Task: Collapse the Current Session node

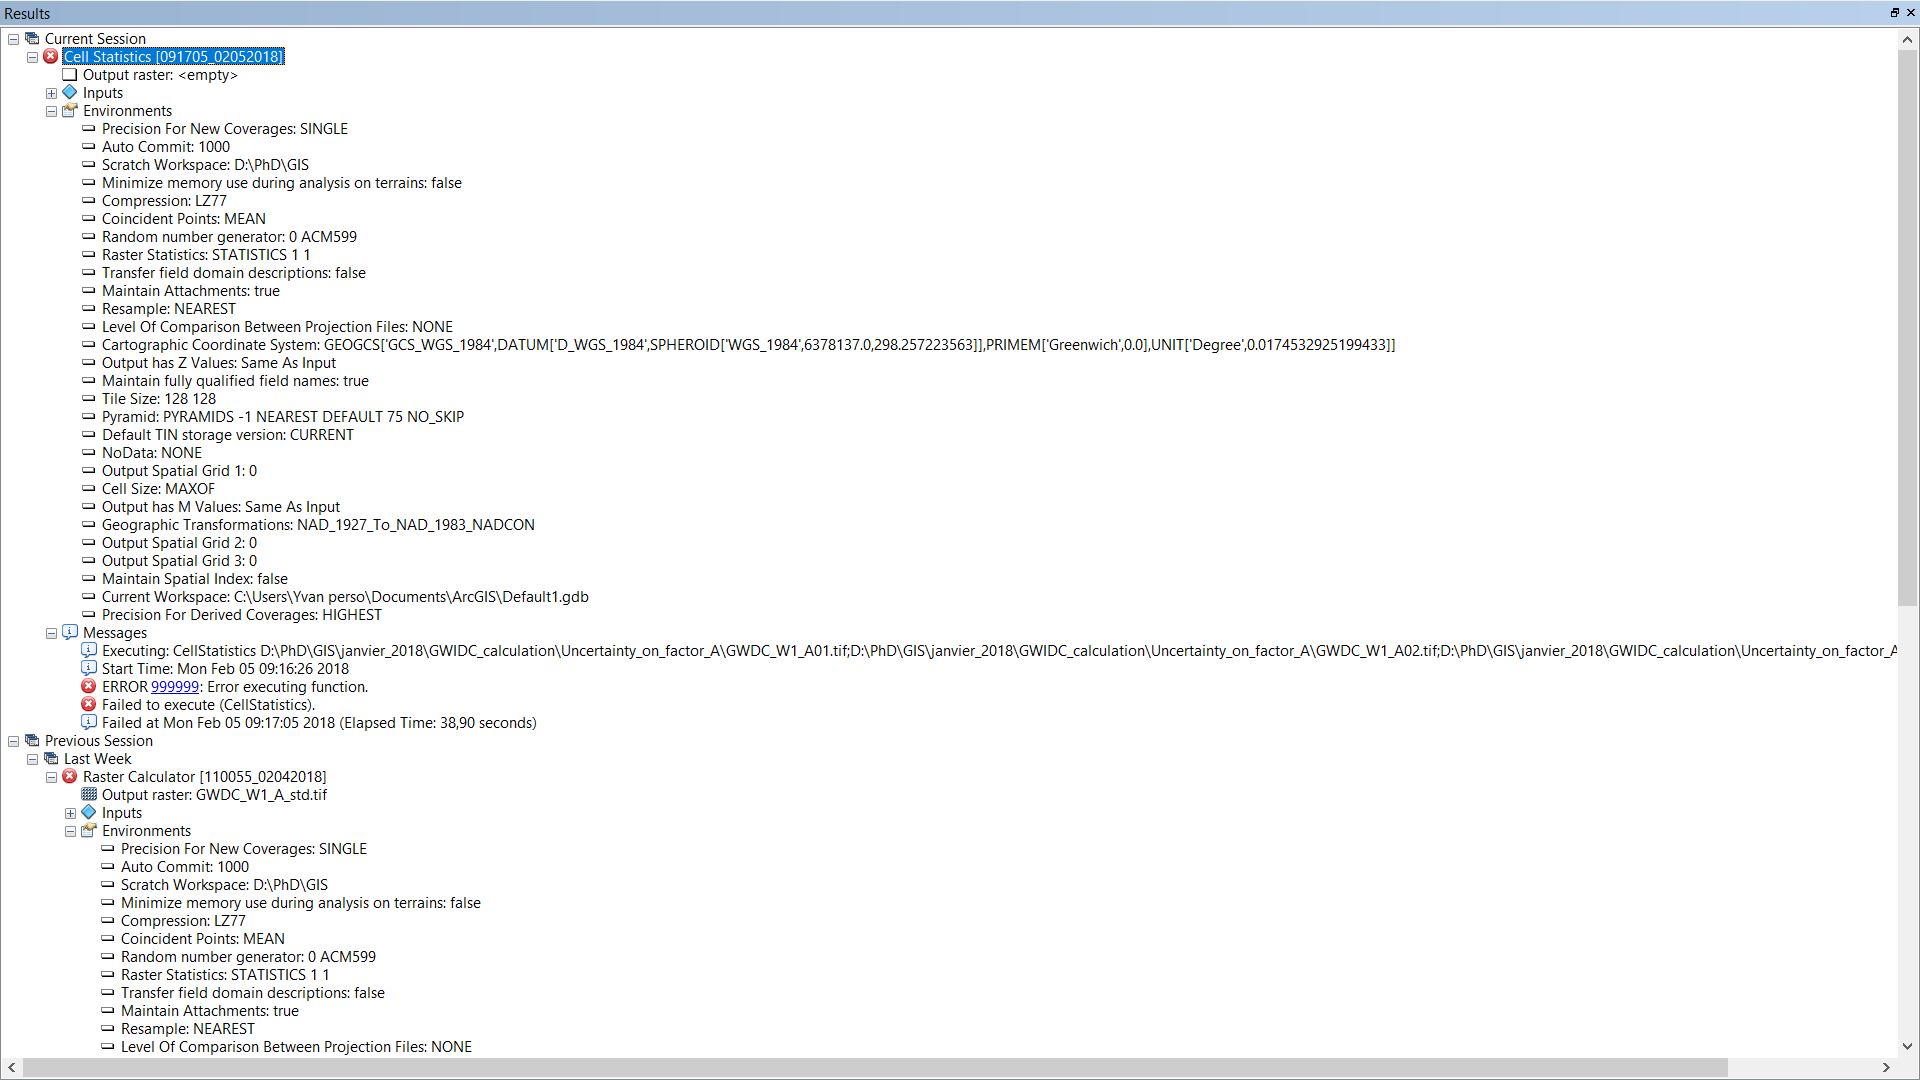Action: tap(14, 39)
